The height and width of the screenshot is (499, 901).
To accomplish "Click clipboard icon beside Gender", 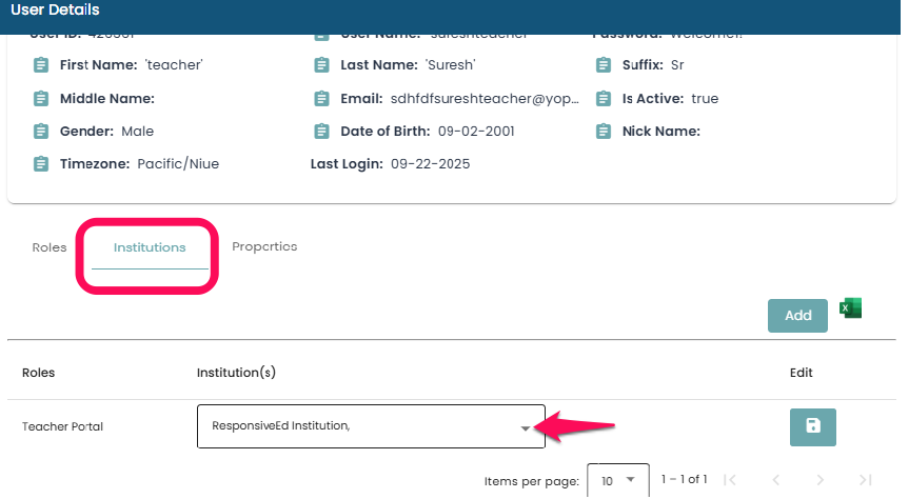I will [x=40, y=131].
